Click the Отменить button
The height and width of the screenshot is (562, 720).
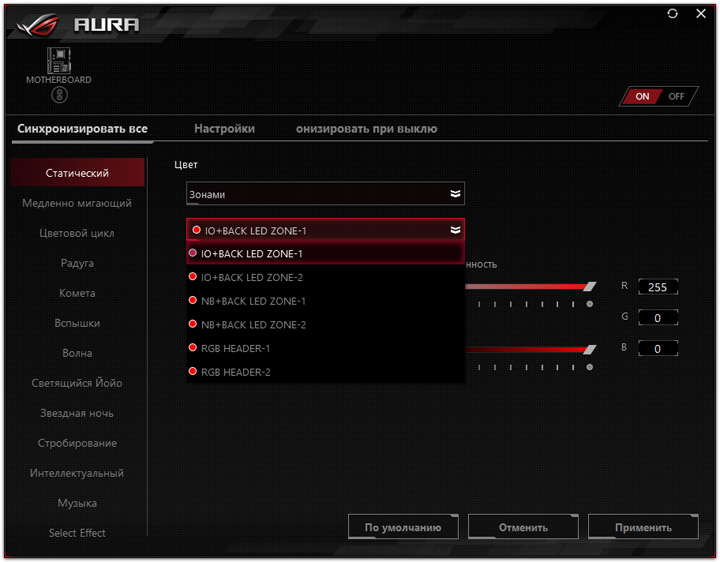[x=523, y=527]
